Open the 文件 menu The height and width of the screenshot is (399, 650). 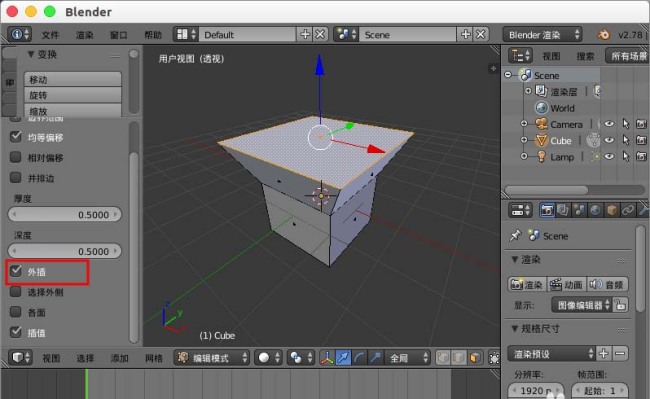tap(50, 35)
